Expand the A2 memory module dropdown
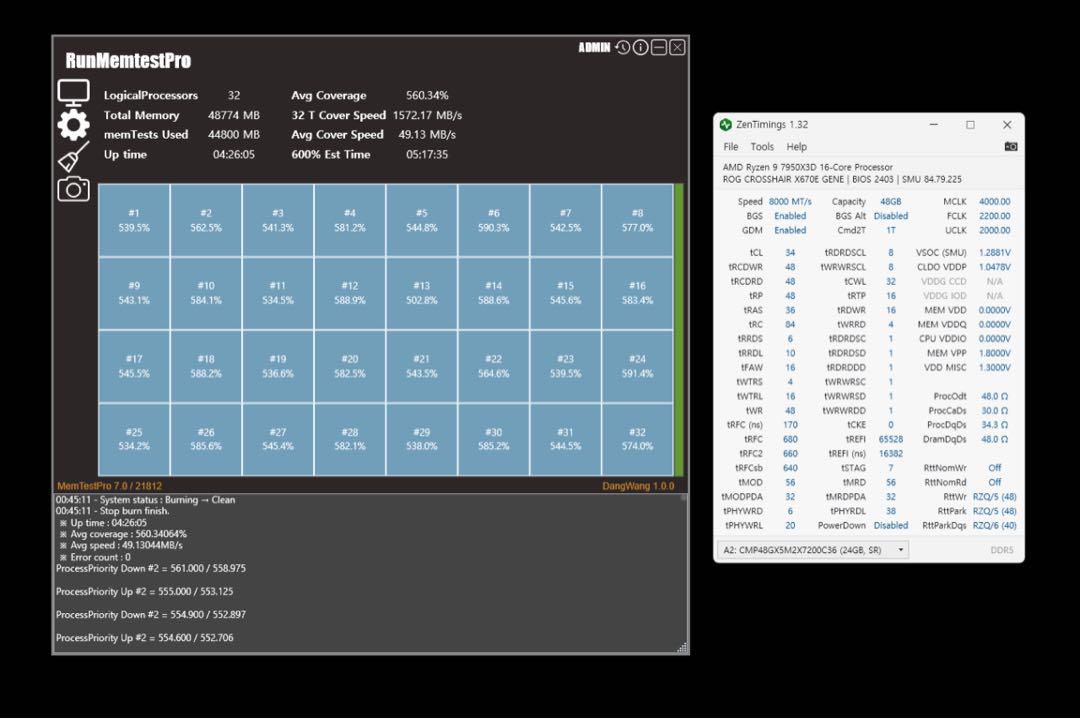The width and height of the screenshot is (1080, 719). tap(813, 550)
